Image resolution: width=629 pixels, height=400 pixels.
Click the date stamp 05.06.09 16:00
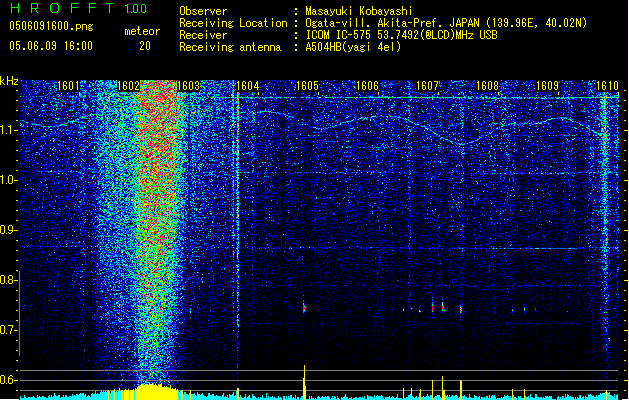(x=51, y=46)
